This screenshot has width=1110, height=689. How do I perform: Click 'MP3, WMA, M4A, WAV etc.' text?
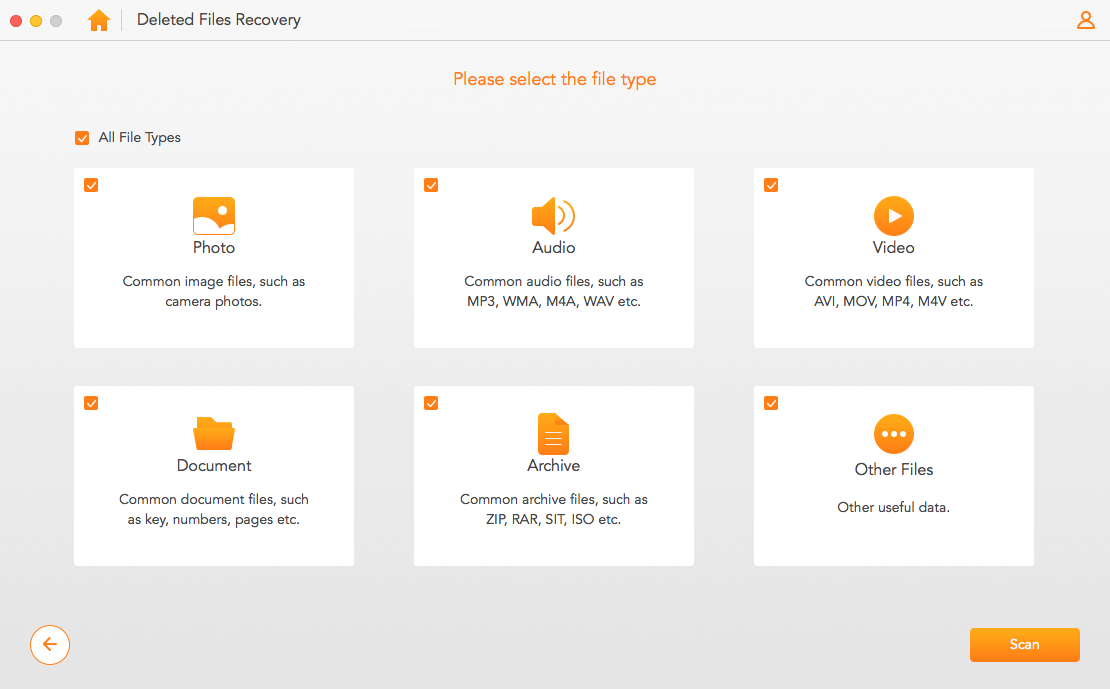554,302
